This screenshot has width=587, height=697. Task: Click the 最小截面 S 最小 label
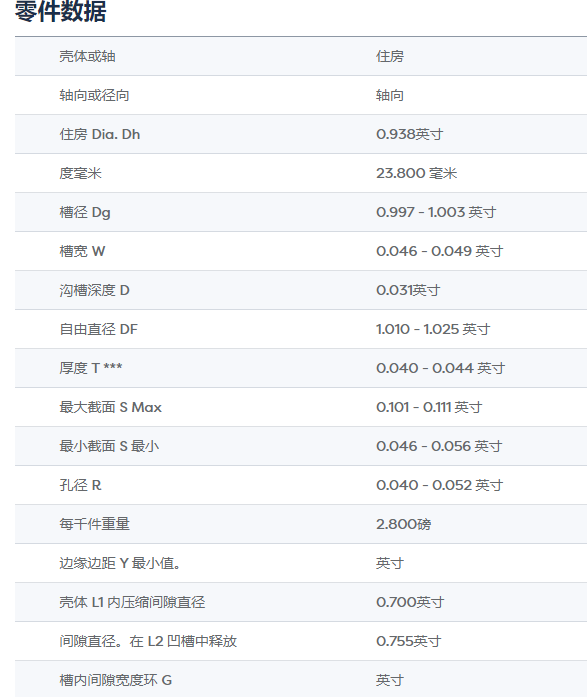click(109, 446)
